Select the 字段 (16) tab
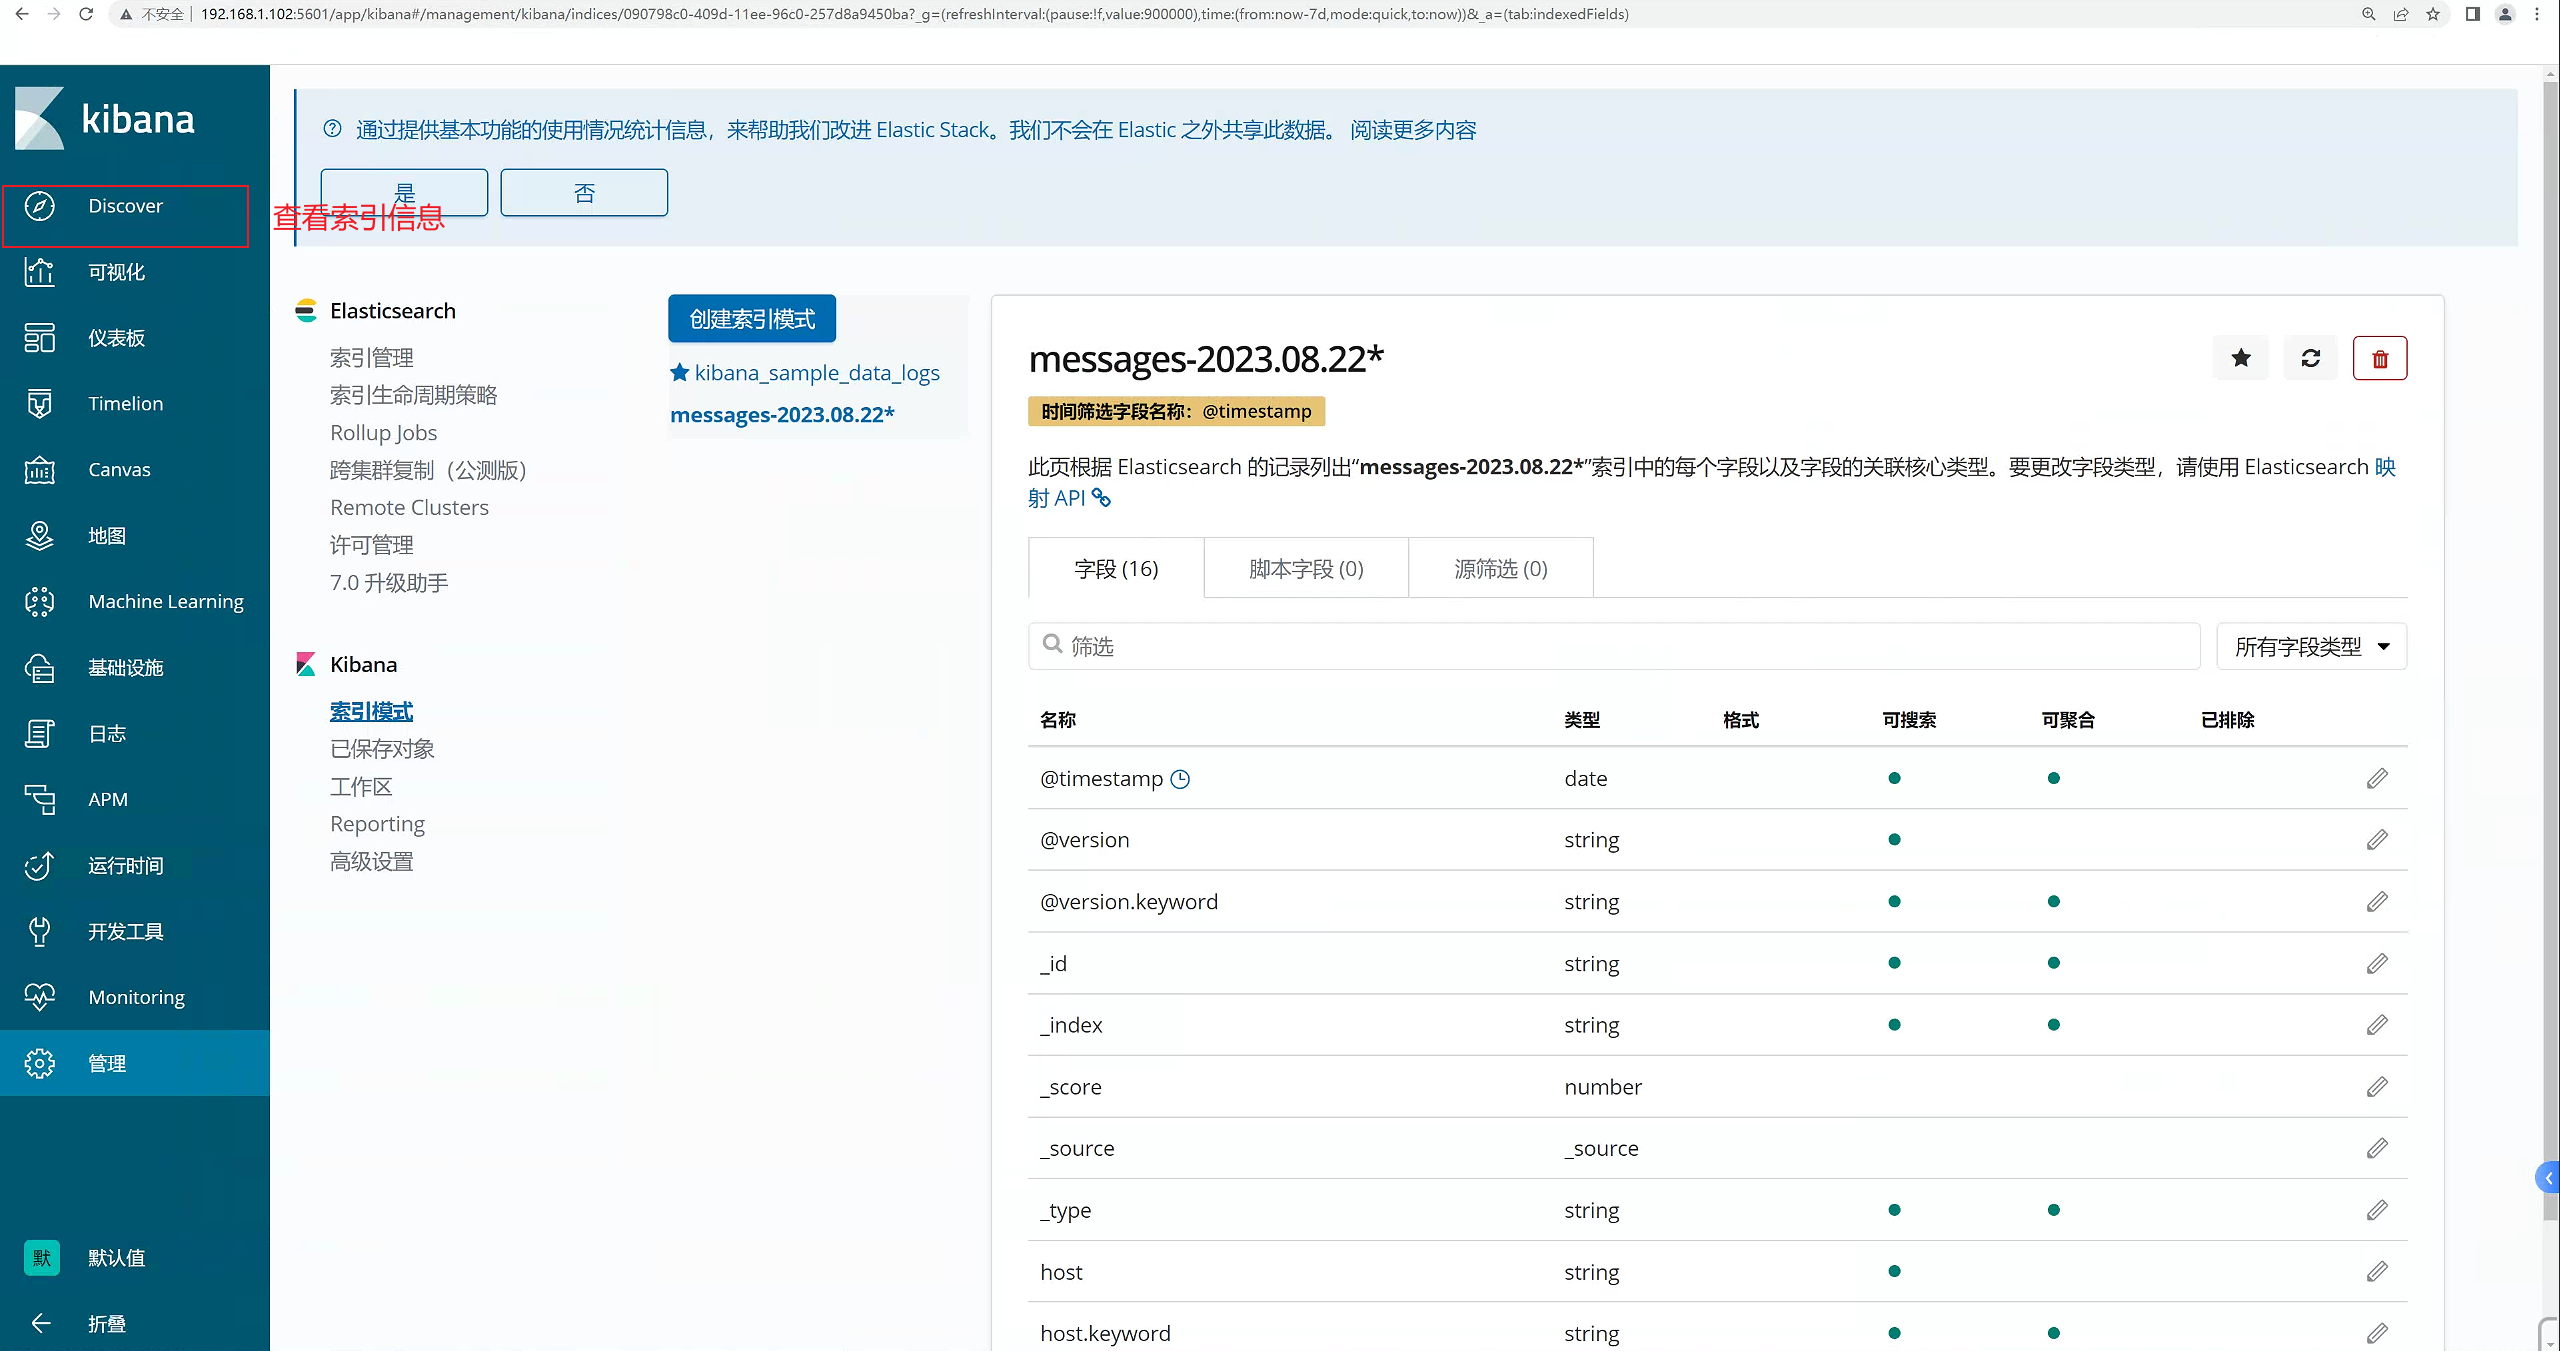 pos(1116,569)
